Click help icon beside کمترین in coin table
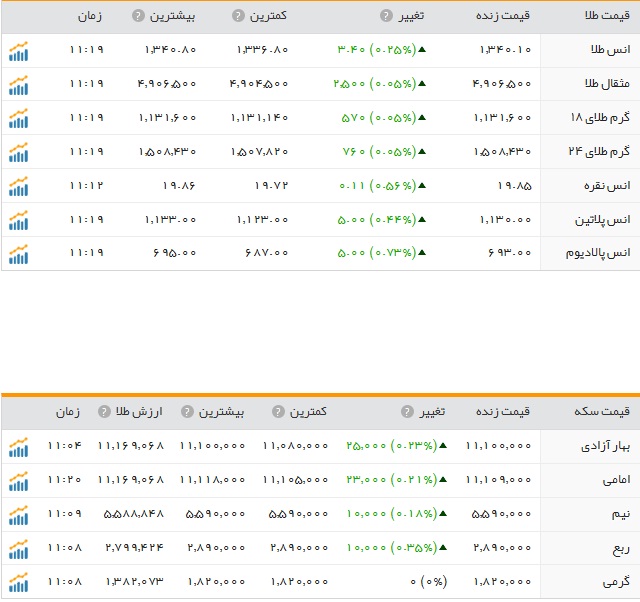 click(x=278, y=411)
